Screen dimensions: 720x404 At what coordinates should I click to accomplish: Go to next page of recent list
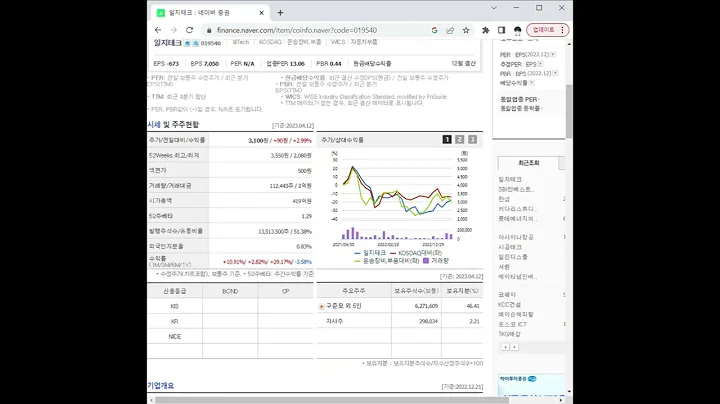[x=515, y=347]
